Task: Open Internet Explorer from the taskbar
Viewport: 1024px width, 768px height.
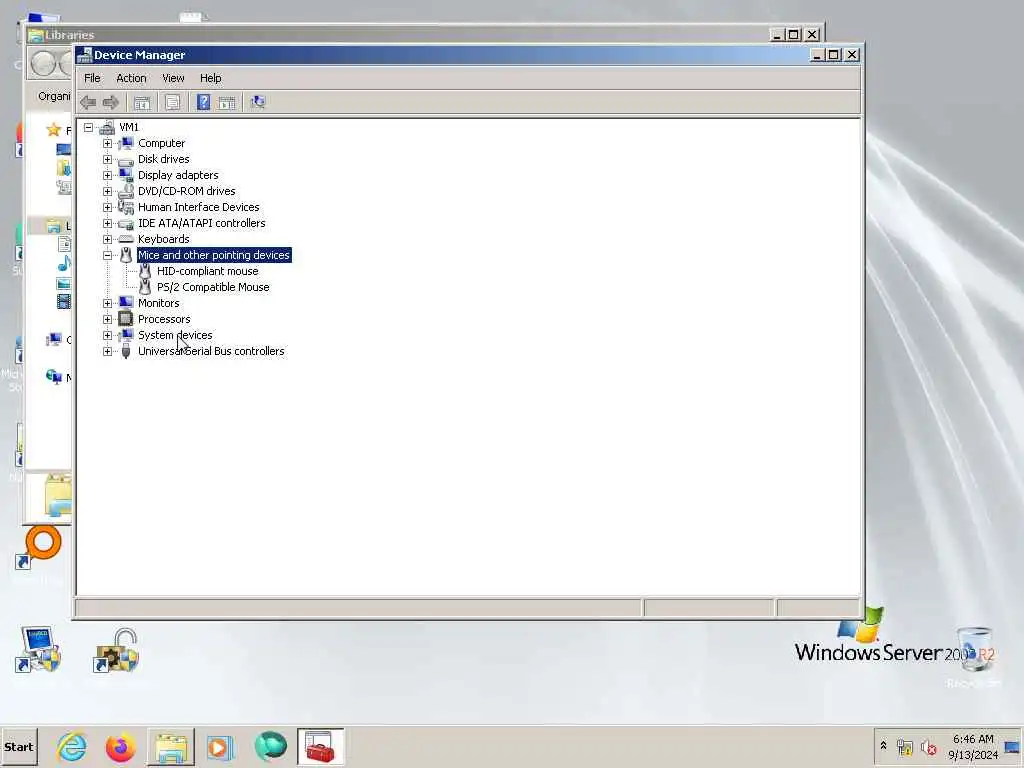Action: click(x=72, y=746)
